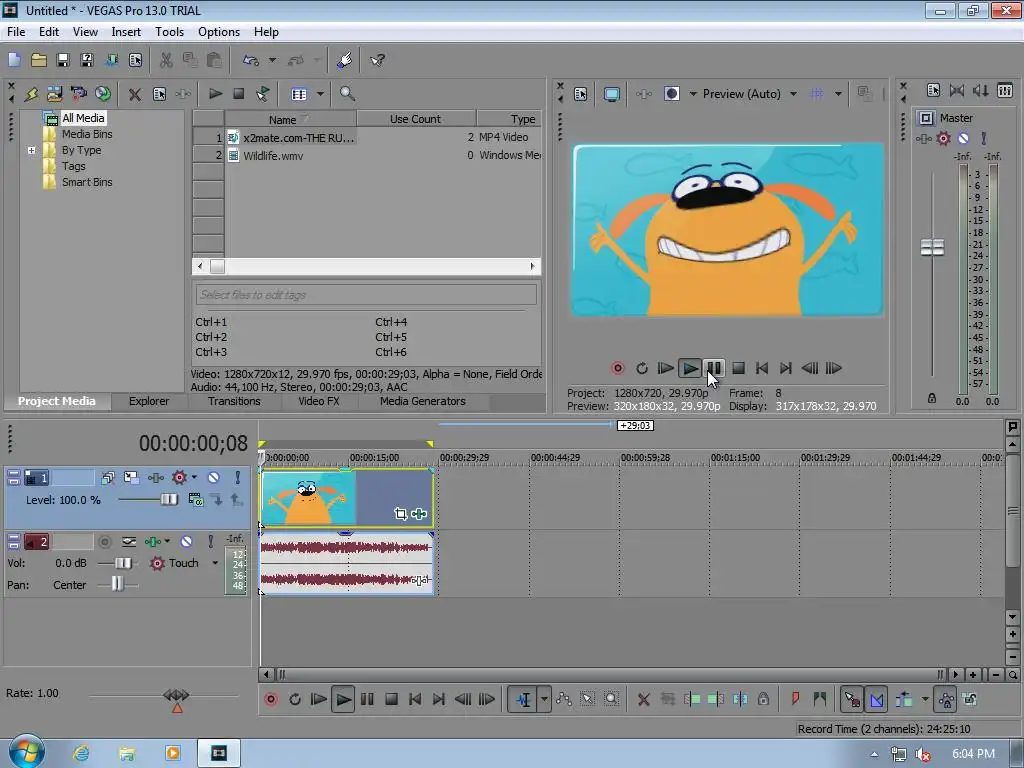Open the Touch automation mode dropdown

click(x=215, y=563)
